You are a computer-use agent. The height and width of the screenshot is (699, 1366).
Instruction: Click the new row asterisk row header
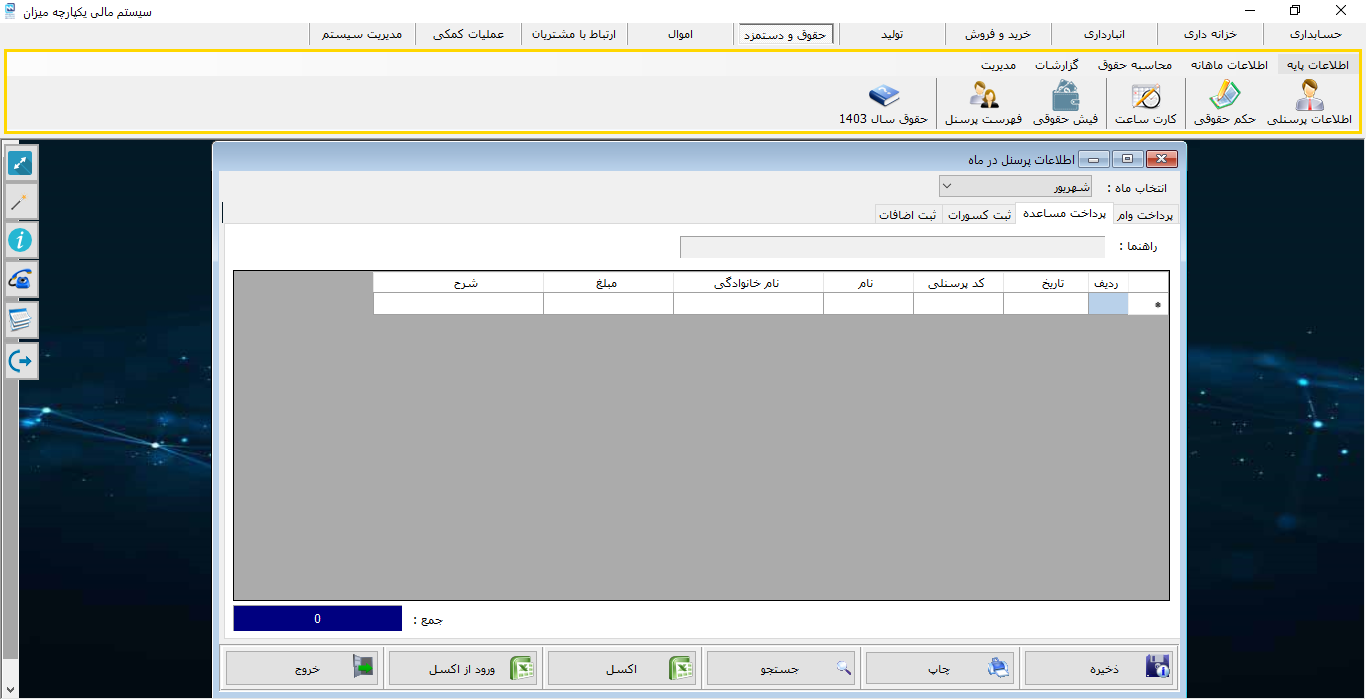click(1148, 304)
